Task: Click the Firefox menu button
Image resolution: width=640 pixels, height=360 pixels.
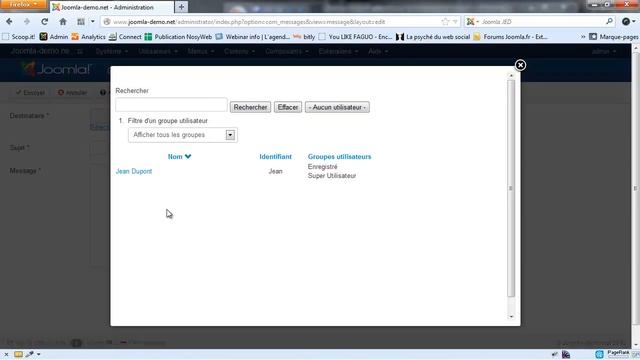Action: coord(22,4)
